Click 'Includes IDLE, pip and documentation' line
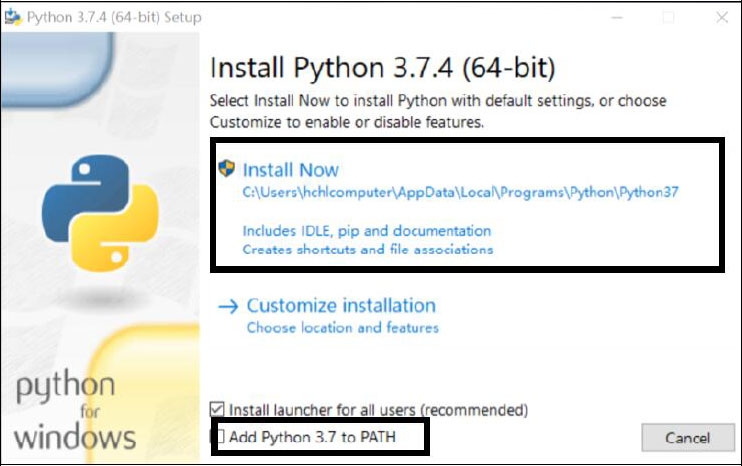 tap(367, 231)
